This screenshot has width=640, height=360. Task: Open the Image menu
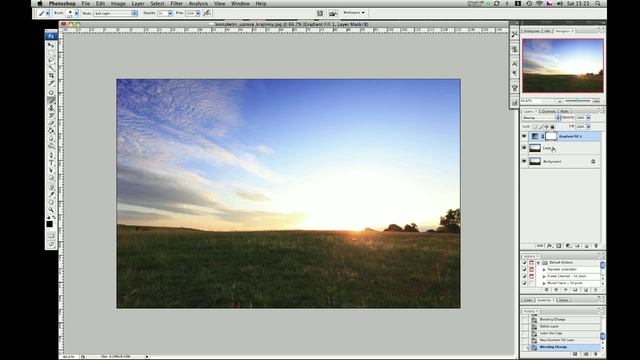click(118, 4)
